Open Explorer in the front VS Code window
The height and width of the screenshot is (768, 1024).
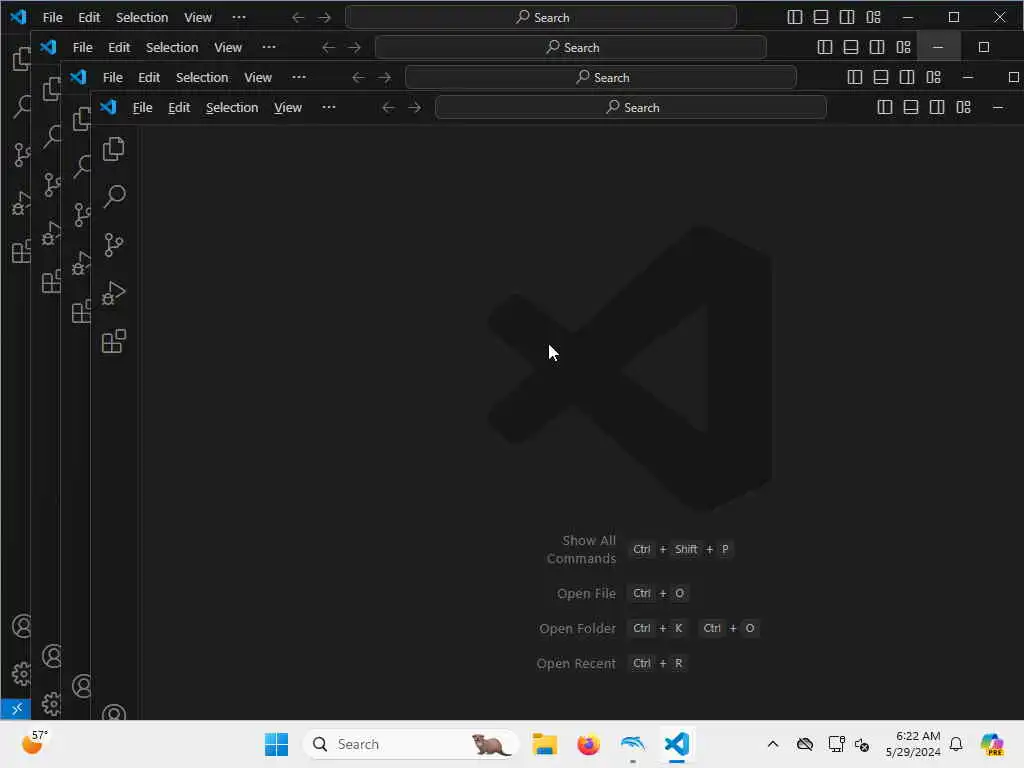[x=114, y=150]
